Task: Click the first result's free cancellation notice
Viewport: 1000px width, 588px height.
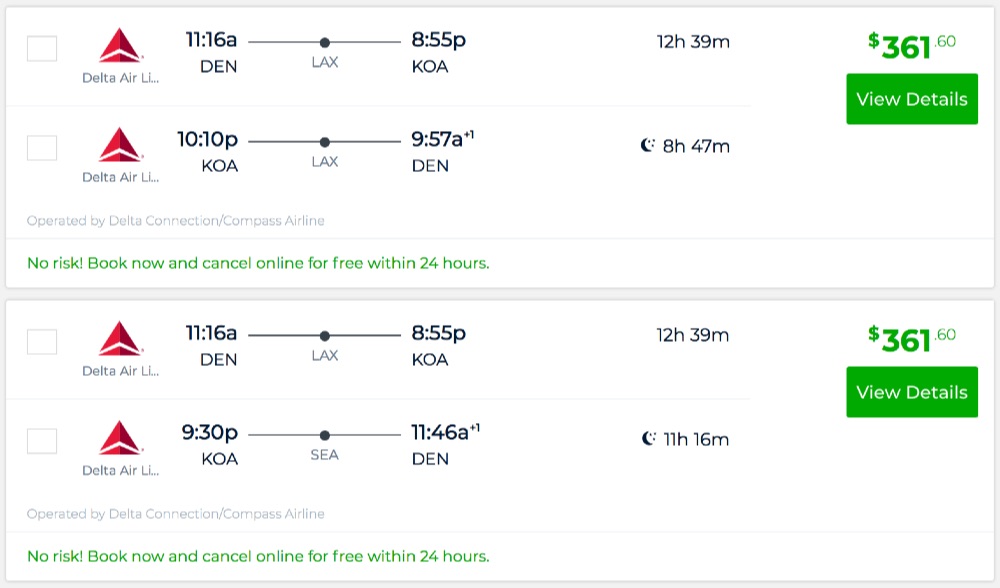Action: (258, 264)
